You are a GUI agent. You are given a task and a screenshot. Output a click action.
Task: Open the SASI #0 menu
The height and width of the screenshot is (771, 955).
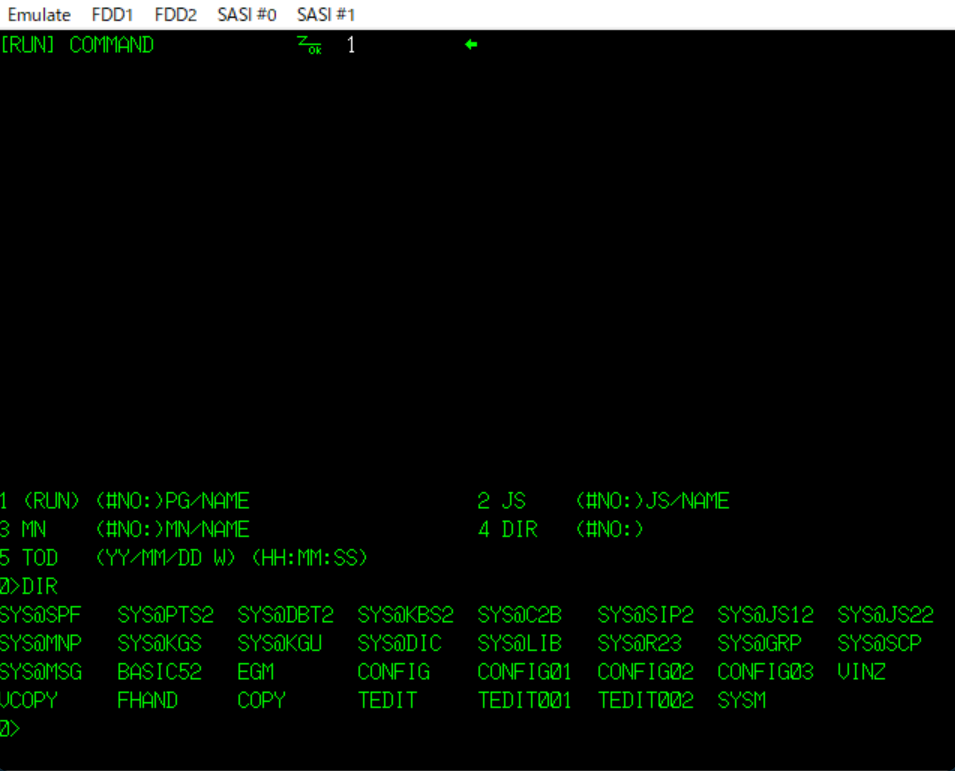(x=247, y=15)
